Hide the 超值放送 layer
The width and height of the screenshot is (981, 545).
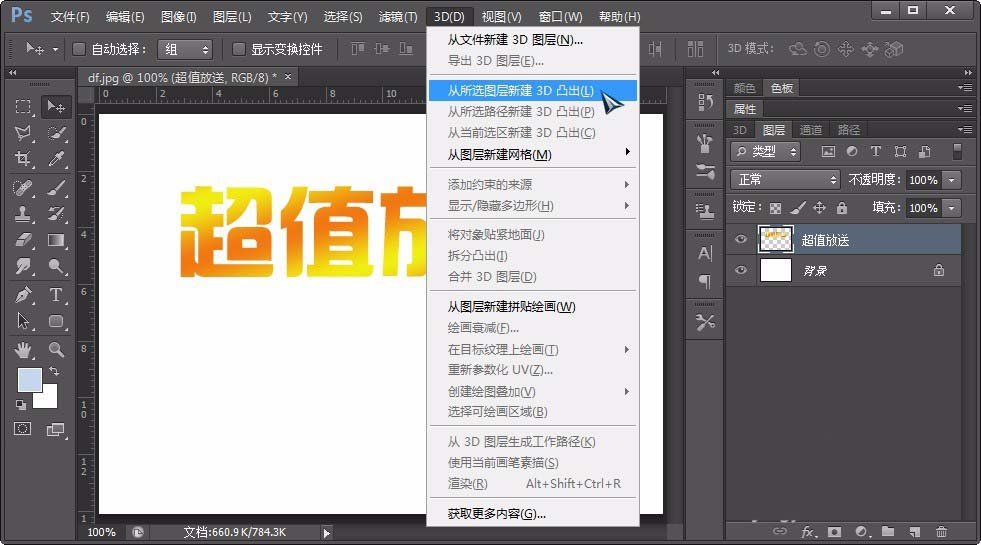741,239
